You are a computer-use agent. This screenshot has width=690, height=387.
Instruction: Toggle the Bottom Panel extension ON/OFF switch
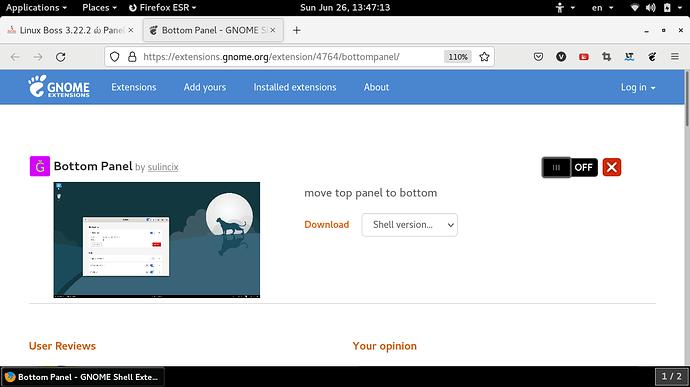(x=569, y=167)
